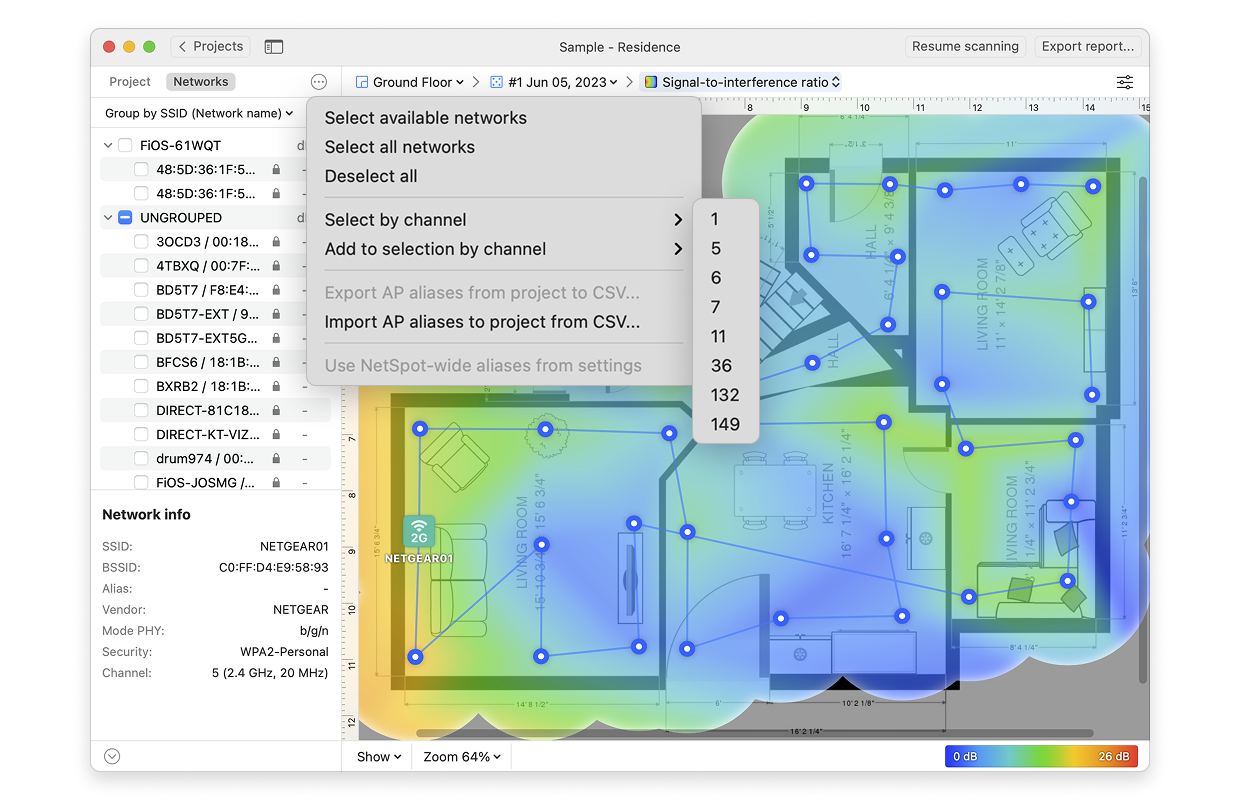Click lock icon beside 3OCD3 network
The width and height of the screenshot is (1240, 800).
coord(276,242)
